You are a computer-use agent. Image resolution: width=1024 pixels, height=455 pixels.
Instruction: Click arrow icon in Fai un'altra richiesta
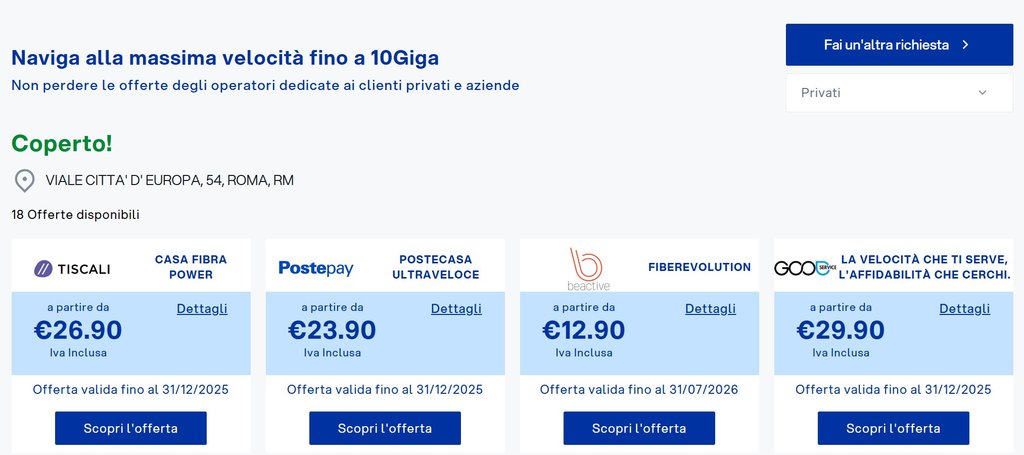click(965, 45)
